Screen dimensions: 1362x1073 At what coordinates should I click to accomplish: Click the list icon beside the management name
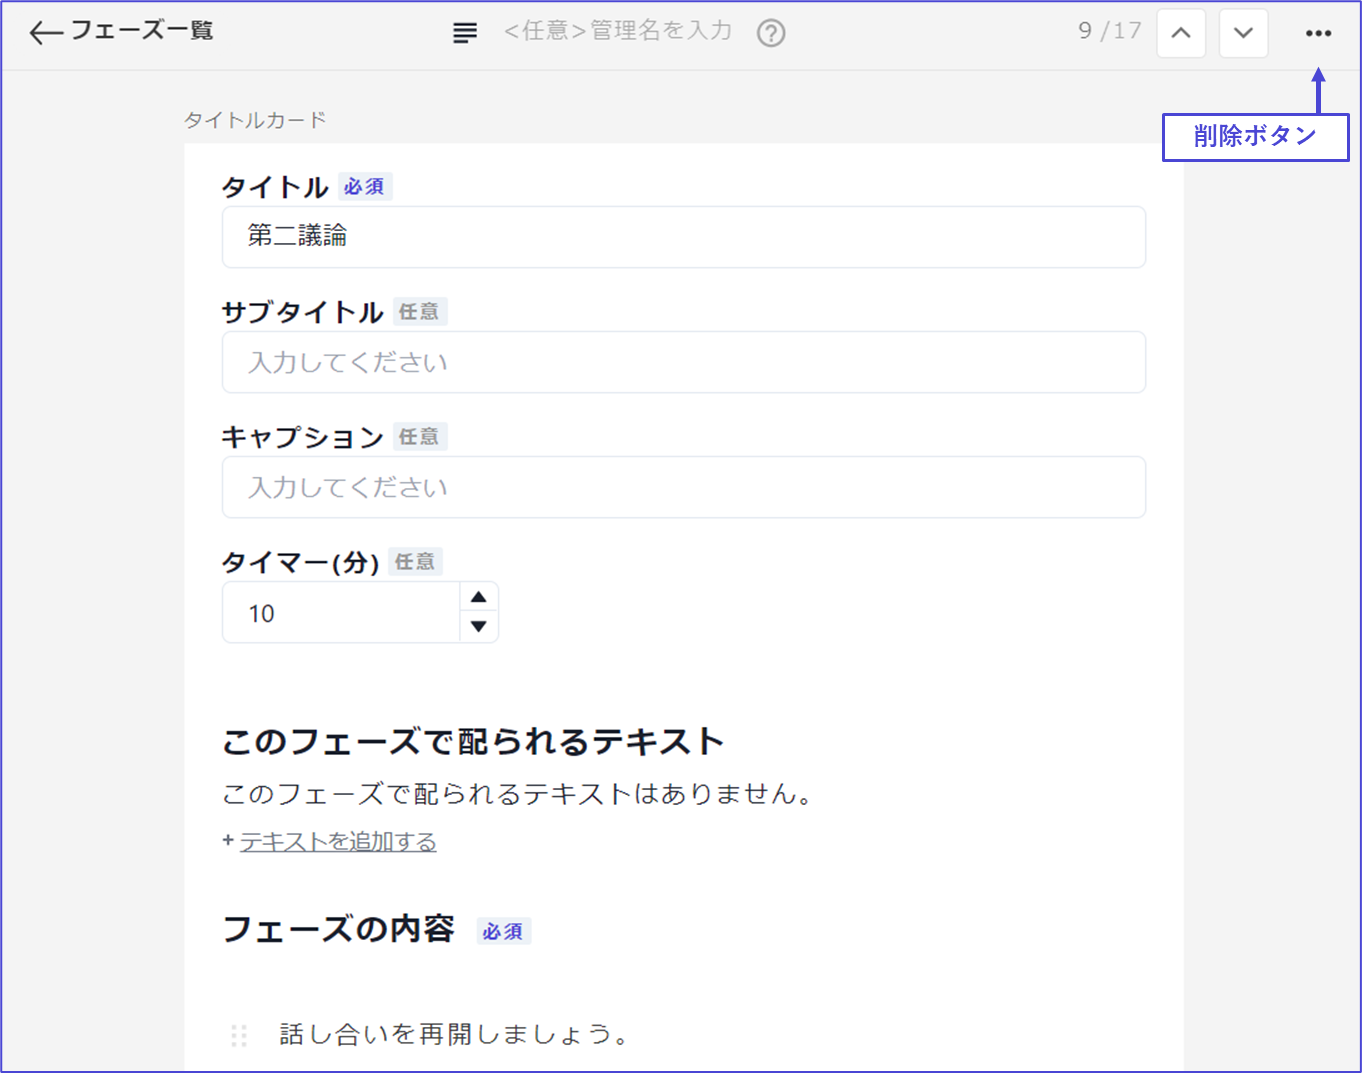[x=465, y=33]
